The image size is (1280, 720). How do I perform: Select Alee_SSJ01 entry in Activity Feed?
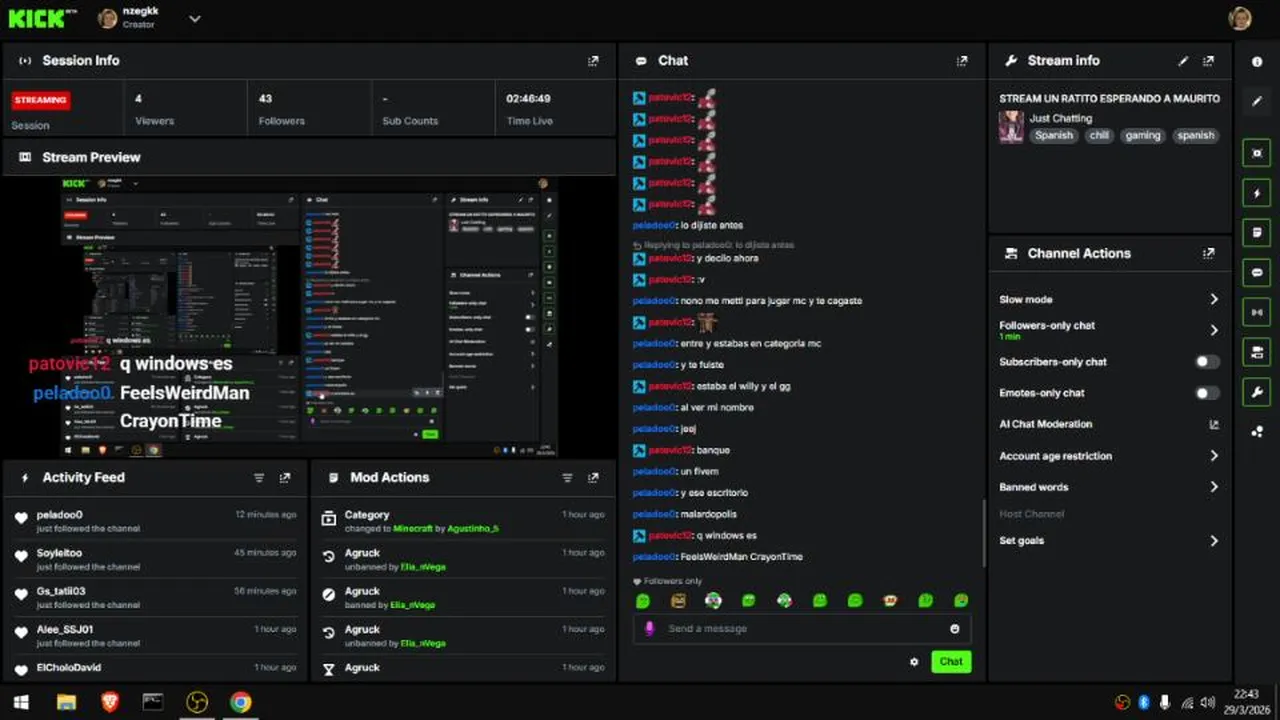[156, 635]
